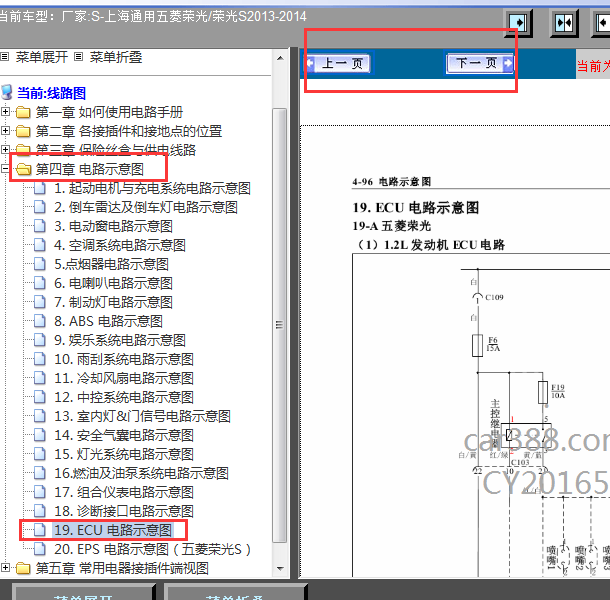This screenshot has width=610, height=600.
Task: Select folder 第五章 常用电器接插件端视图
Action: pos(122,568)
